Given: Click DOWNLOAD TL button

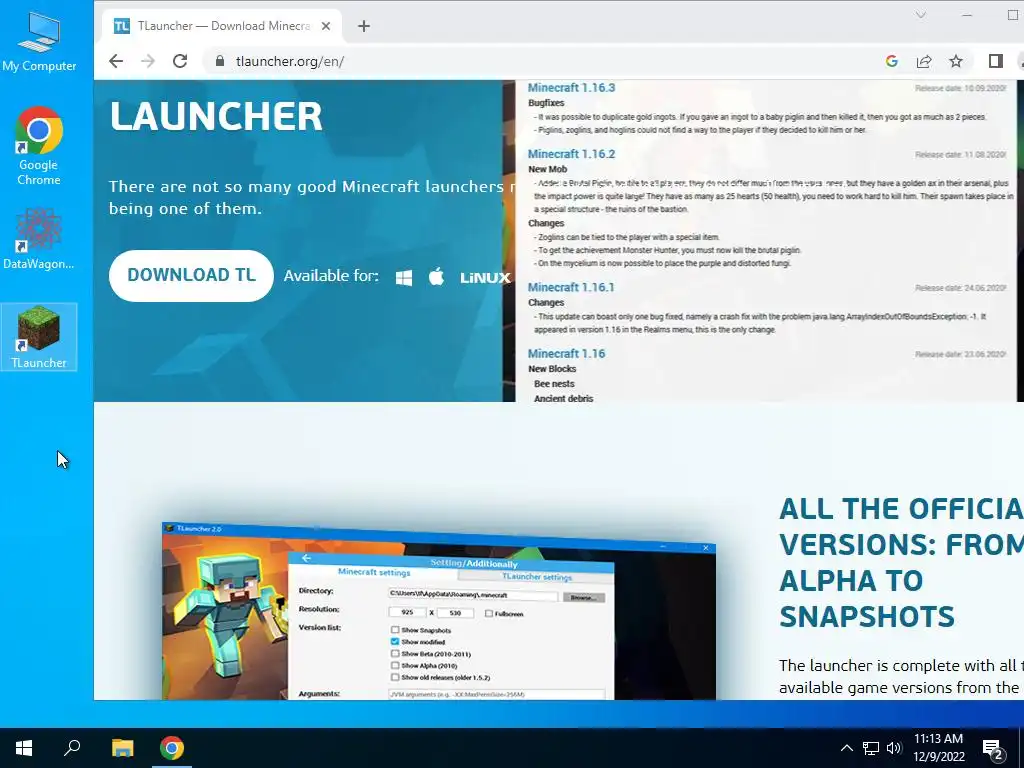Looking at the screenshot, I should pos(191,276).
